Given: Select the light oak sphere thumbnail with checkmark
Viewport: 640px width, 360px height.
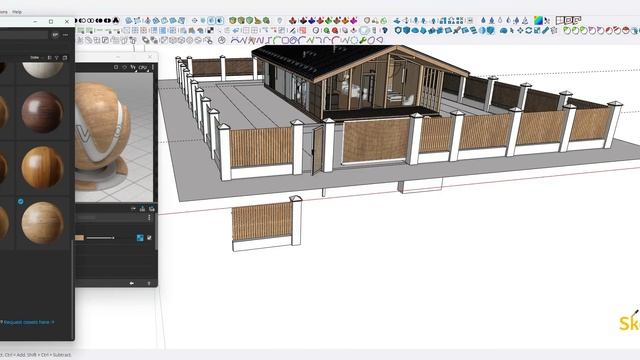Looking at the screenshot, I should pos(42,222).
